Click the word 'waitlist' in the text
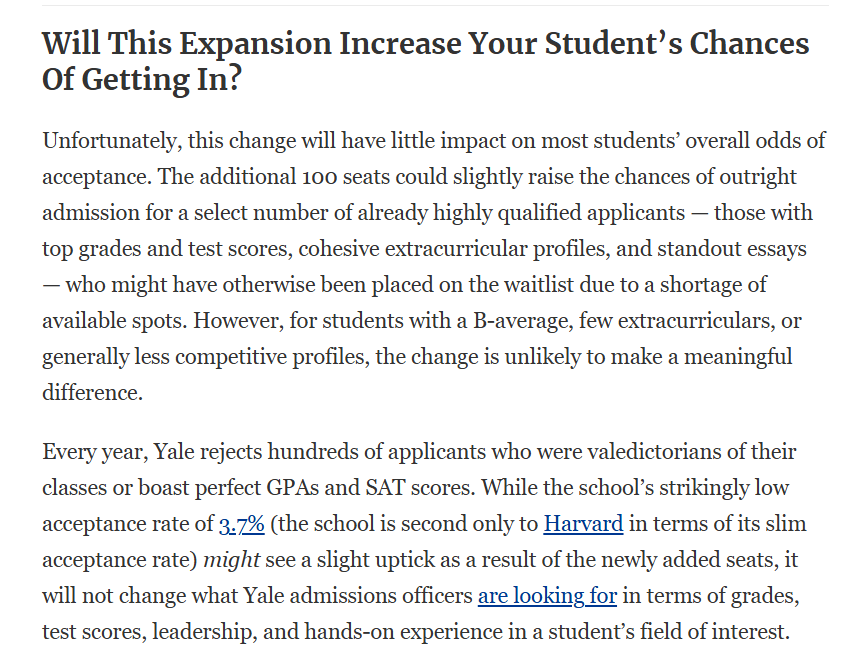The height and width of the screenshot is (667, 867). pyautogui.click(x=536, y=285)
